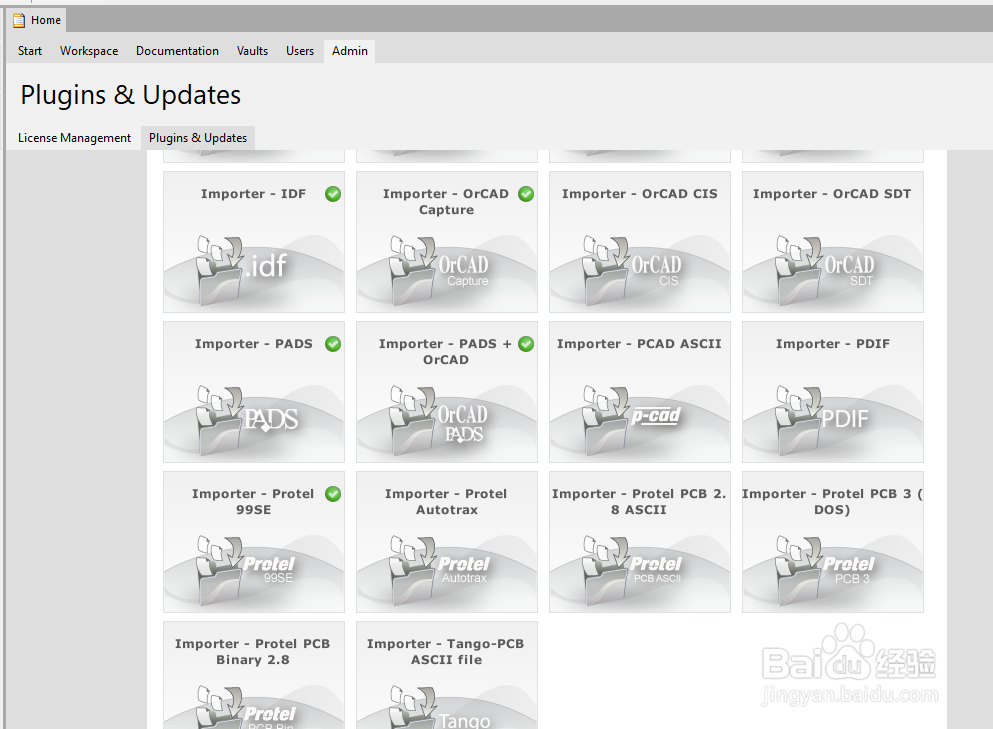Image resolution: width=993 pixels, height=729 pixels.
Task: Click 'Importer - Protel PCB 3 (DOS)' title
Action: click(x=832, y=502)
